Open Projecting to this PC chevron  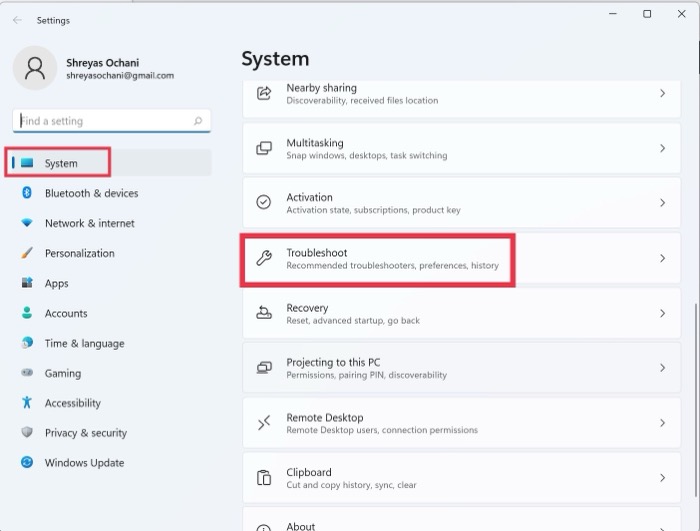662,368
